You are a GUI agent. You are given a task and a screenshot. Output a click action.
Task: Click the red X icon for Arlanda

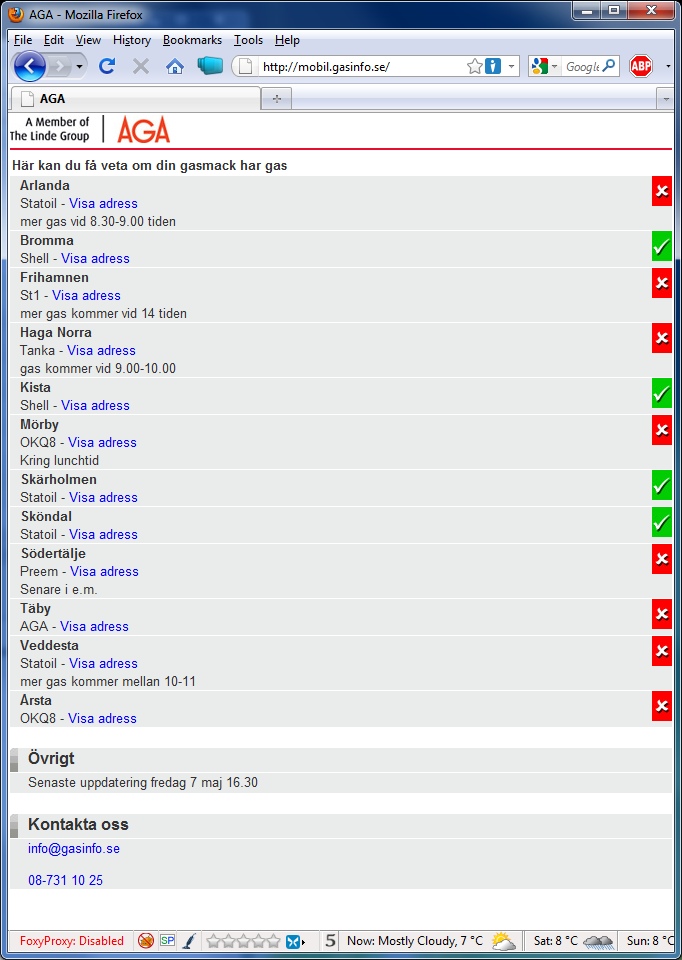click(662, 191)
